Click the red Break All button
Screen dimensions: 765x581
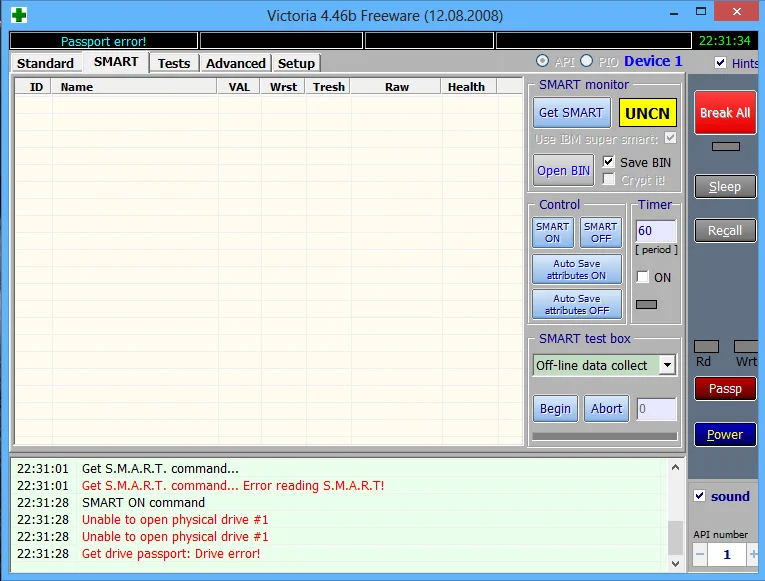pos(725,113)
